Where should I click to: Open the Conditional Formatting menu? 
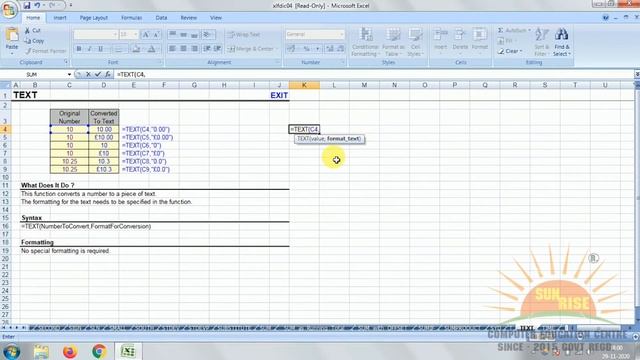point(365,42)
